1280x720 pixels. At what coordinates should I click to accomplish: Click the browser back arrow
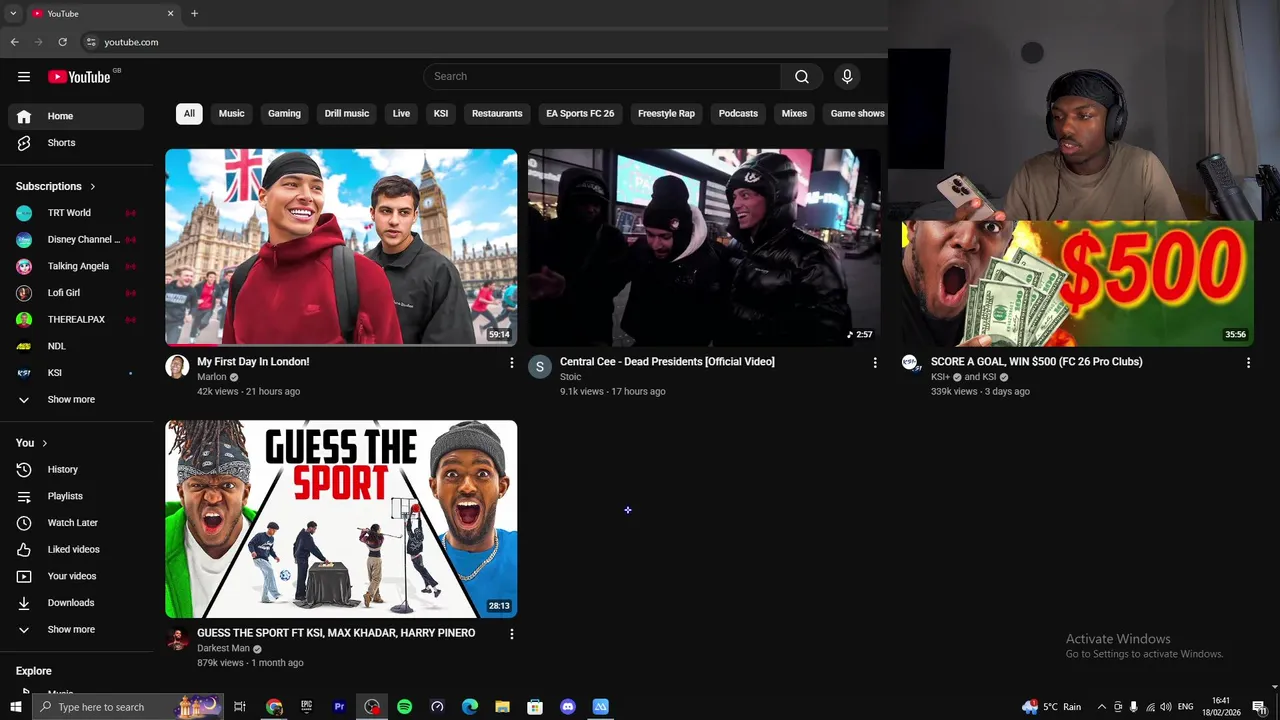(x=15, y=42)
